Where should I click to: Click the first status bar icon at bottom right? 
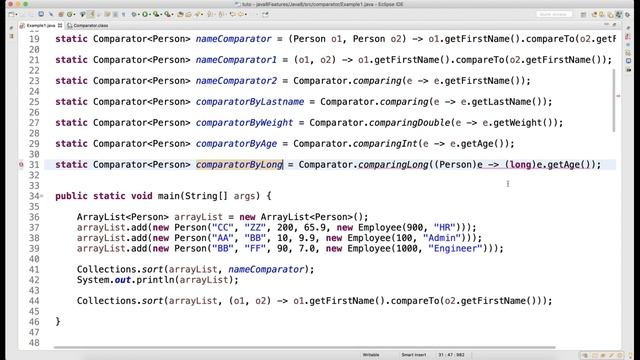pos(585,356)
